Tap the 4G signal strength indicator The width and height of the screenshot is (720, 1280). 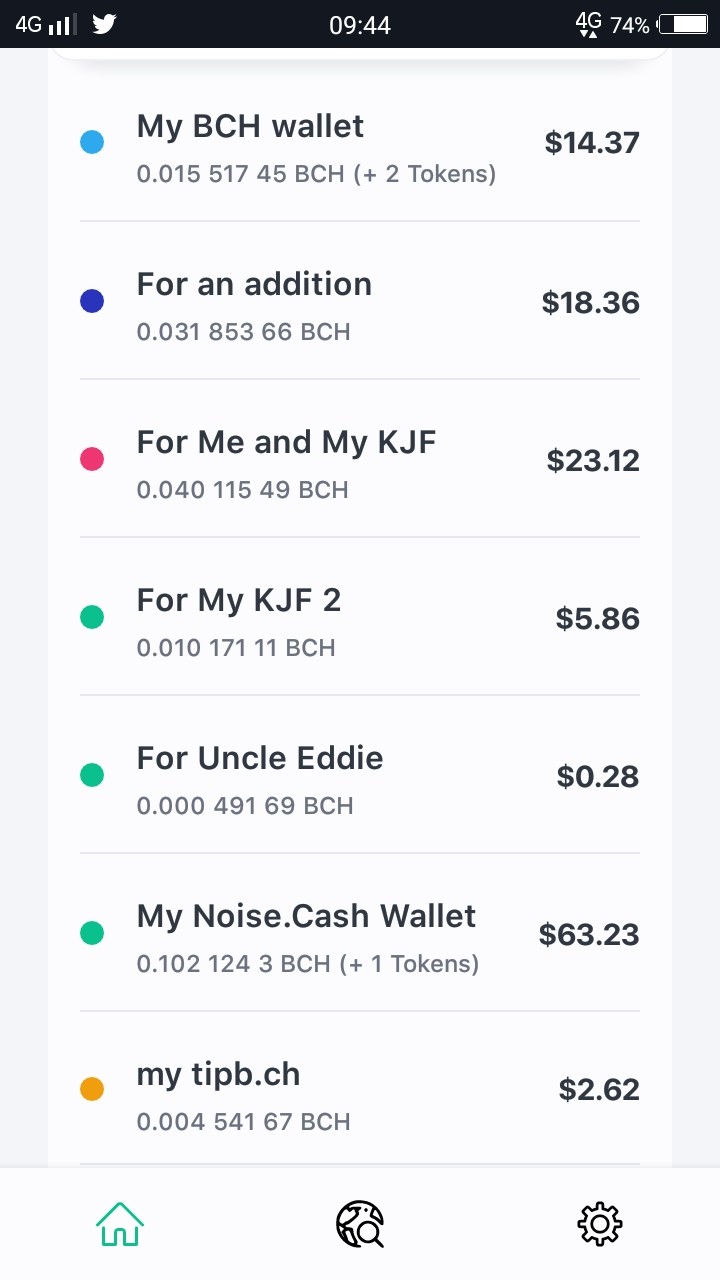tap(45, 24)
